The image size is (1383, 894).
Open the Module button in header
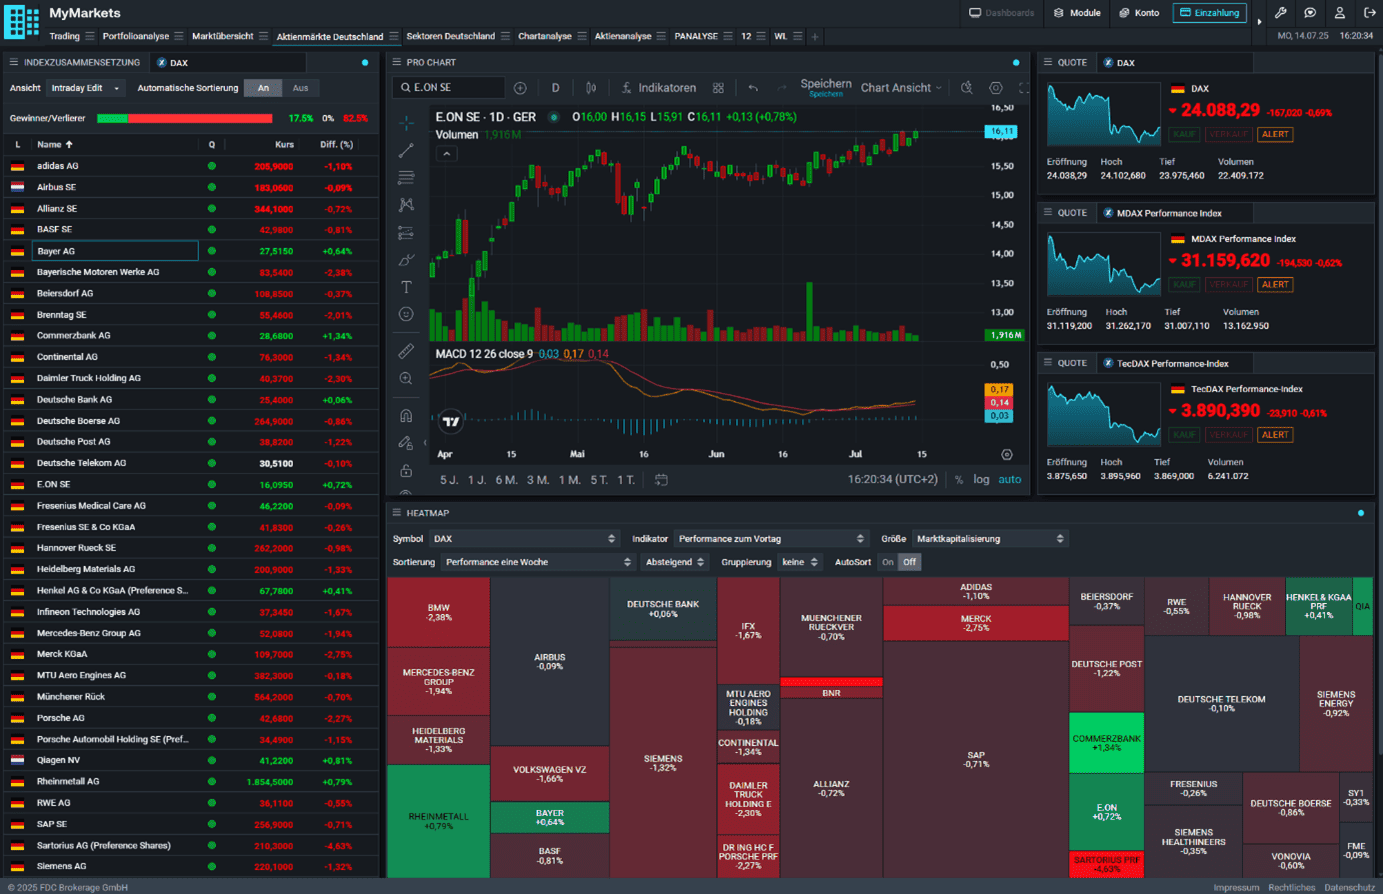click(1077, 13)
